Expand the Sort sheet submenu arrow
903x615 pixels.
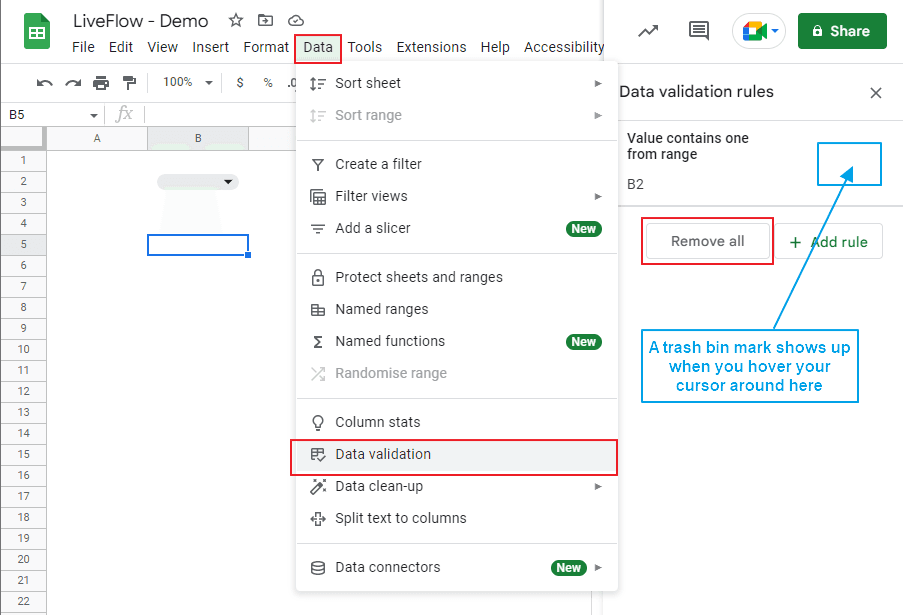click(x=598, y=83)
